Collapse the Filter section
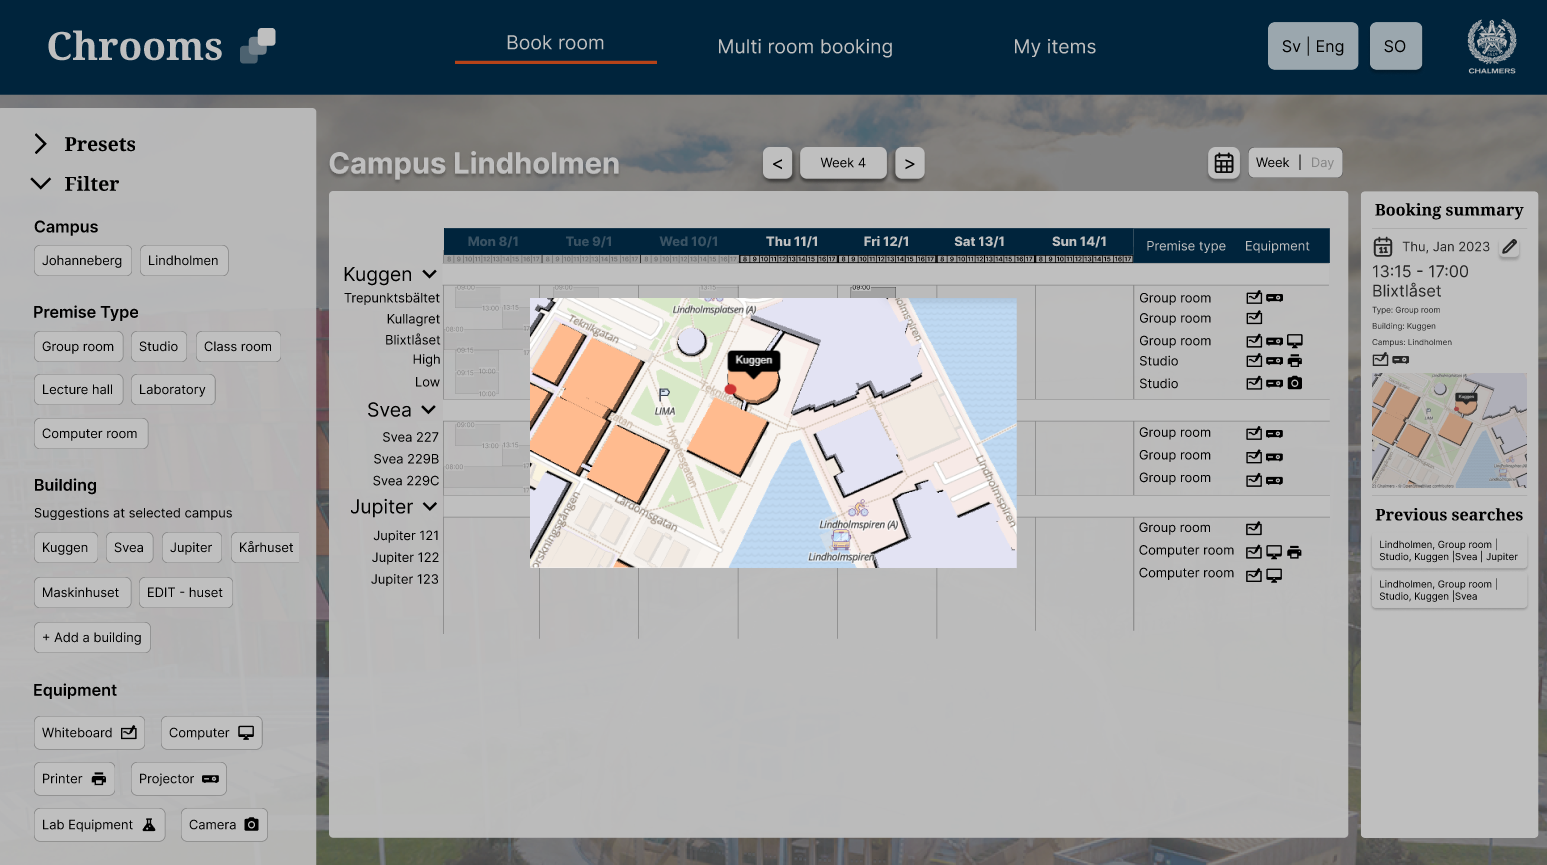The height and width of the screenshot is (865, 1547). click(41, 184)
